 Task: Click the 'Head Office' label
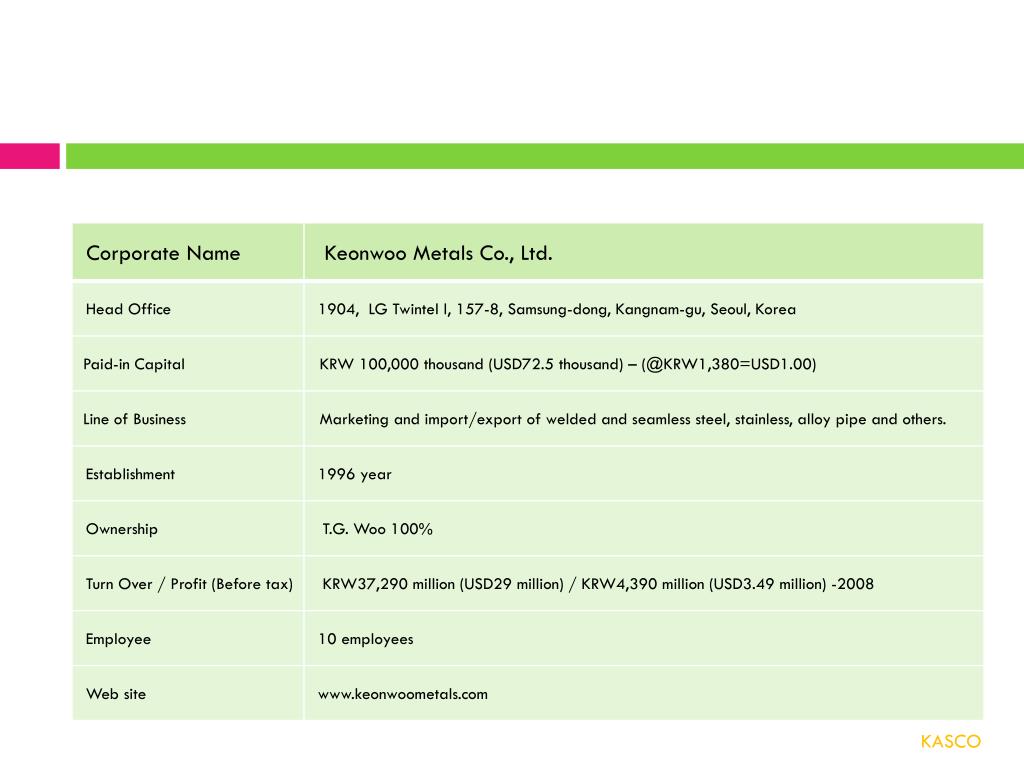point(128,310)
